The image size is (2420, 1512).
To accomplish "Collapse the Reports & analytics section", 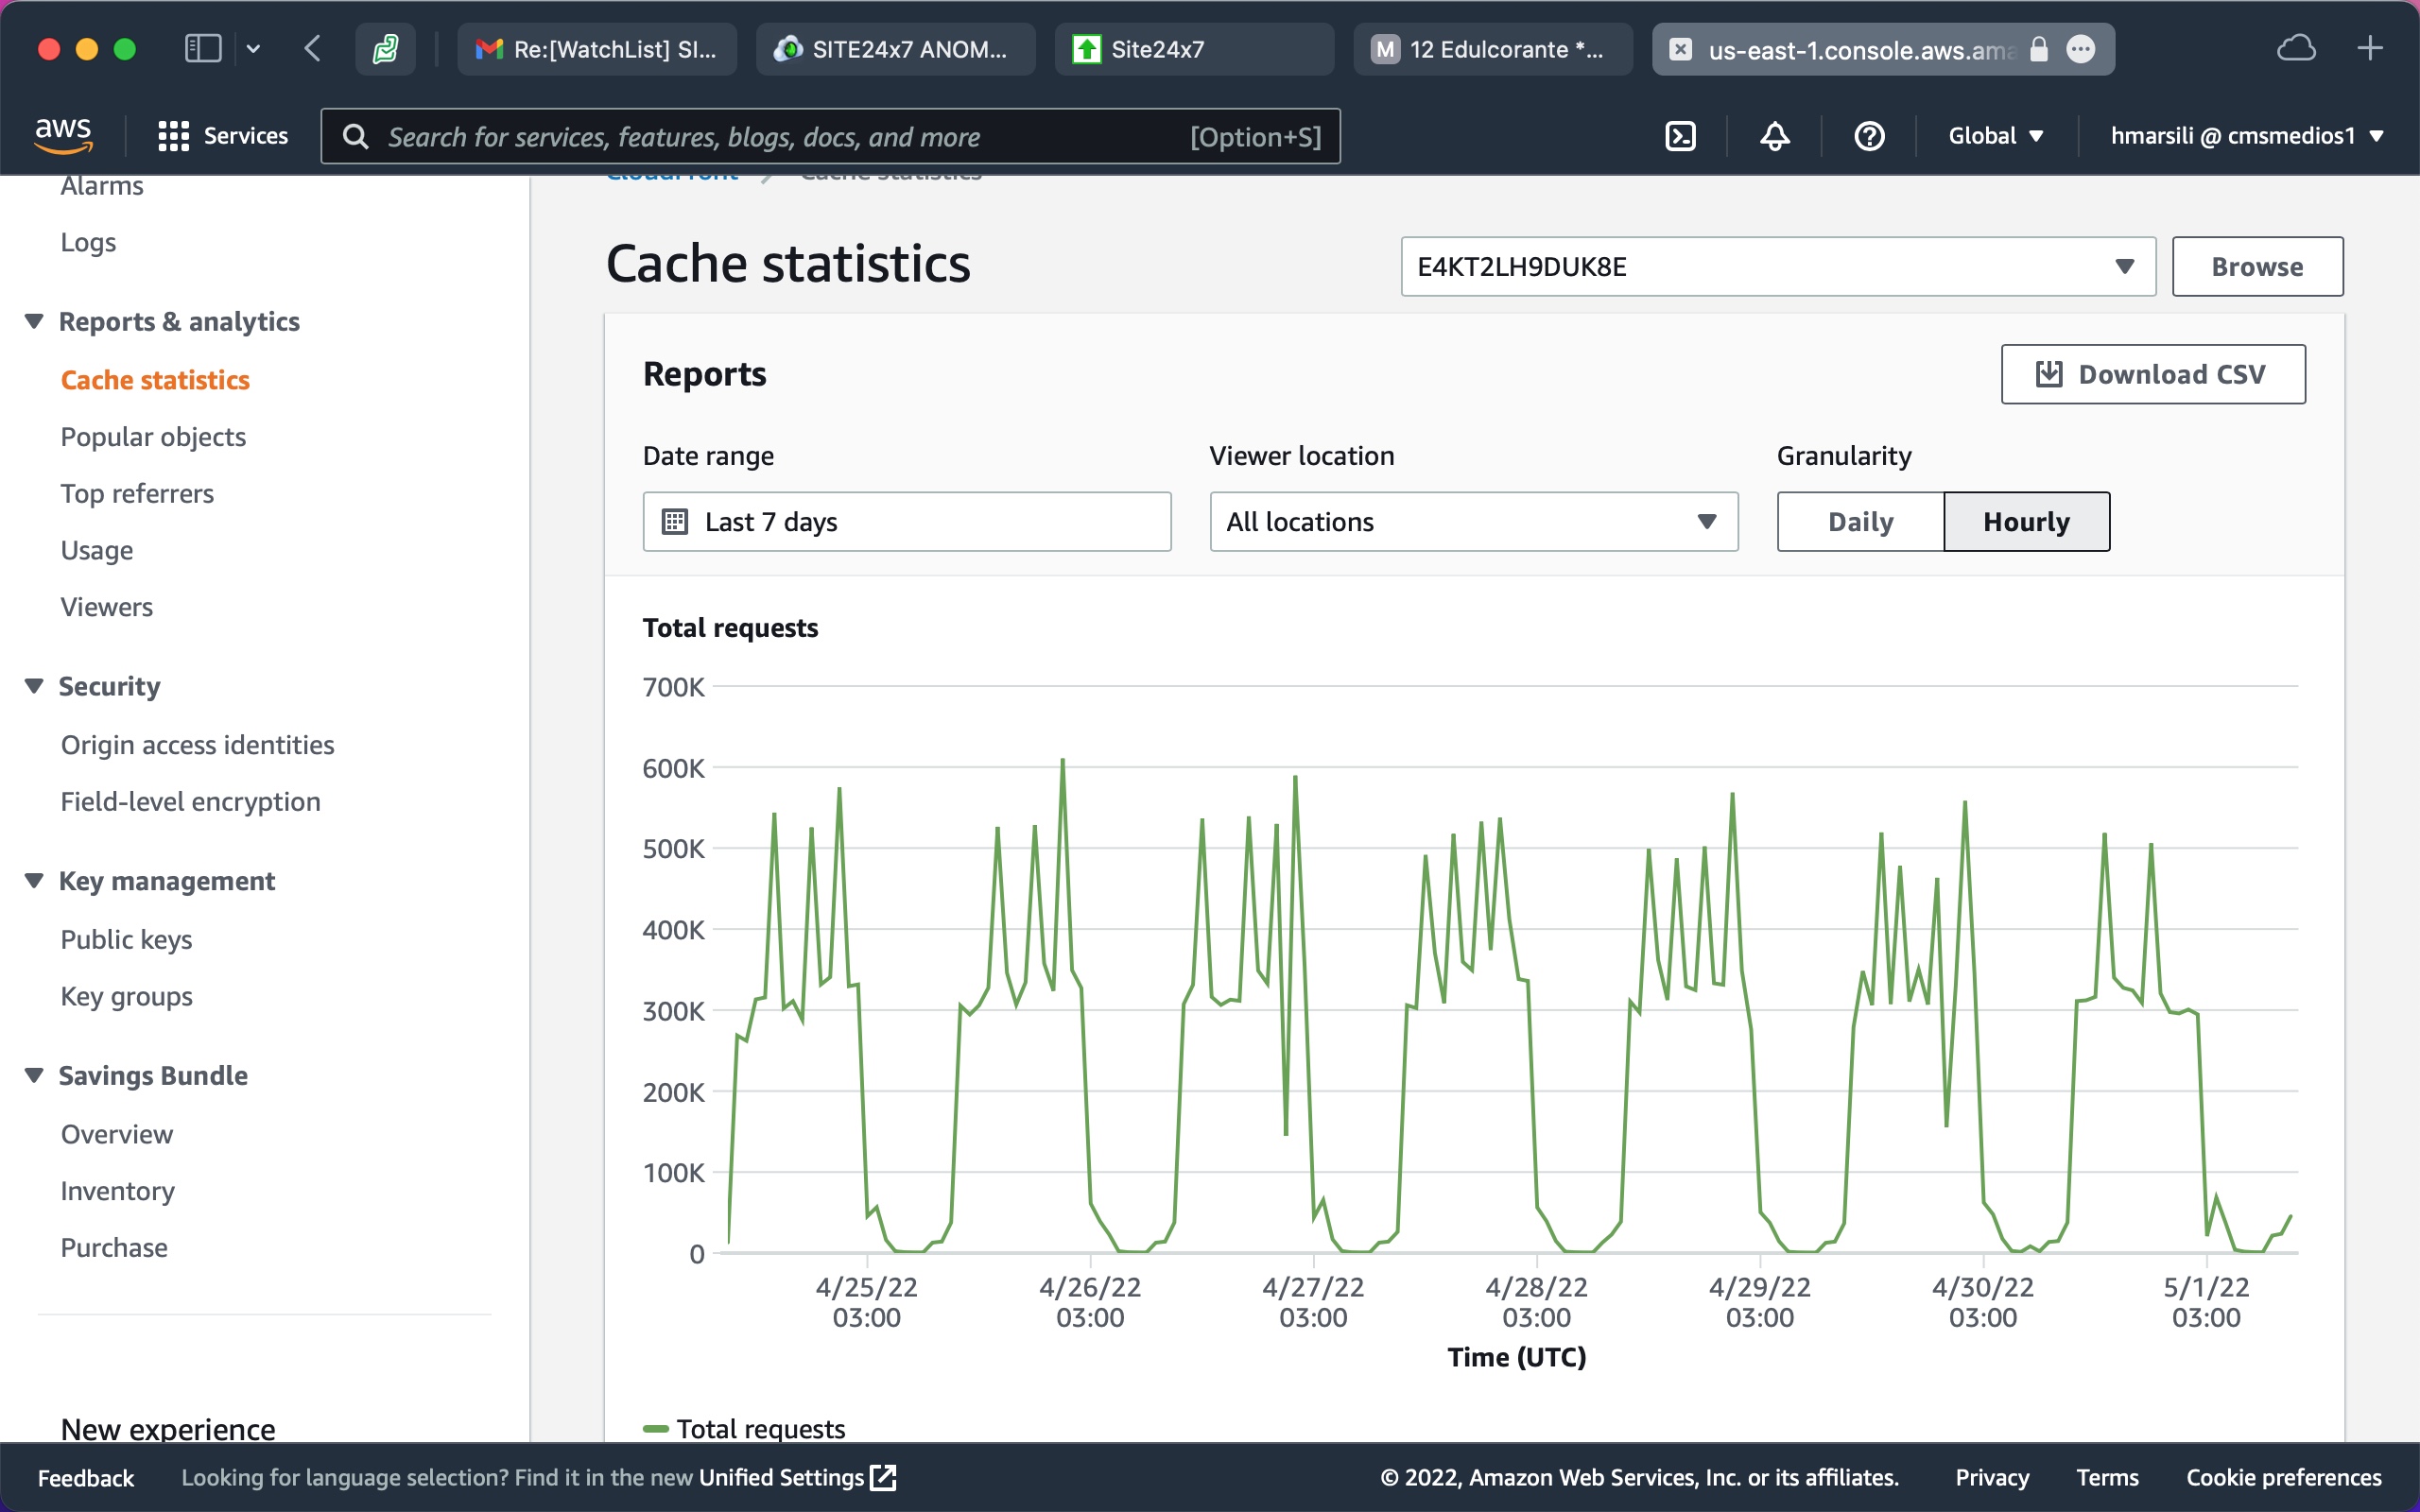I will point(34,321).
